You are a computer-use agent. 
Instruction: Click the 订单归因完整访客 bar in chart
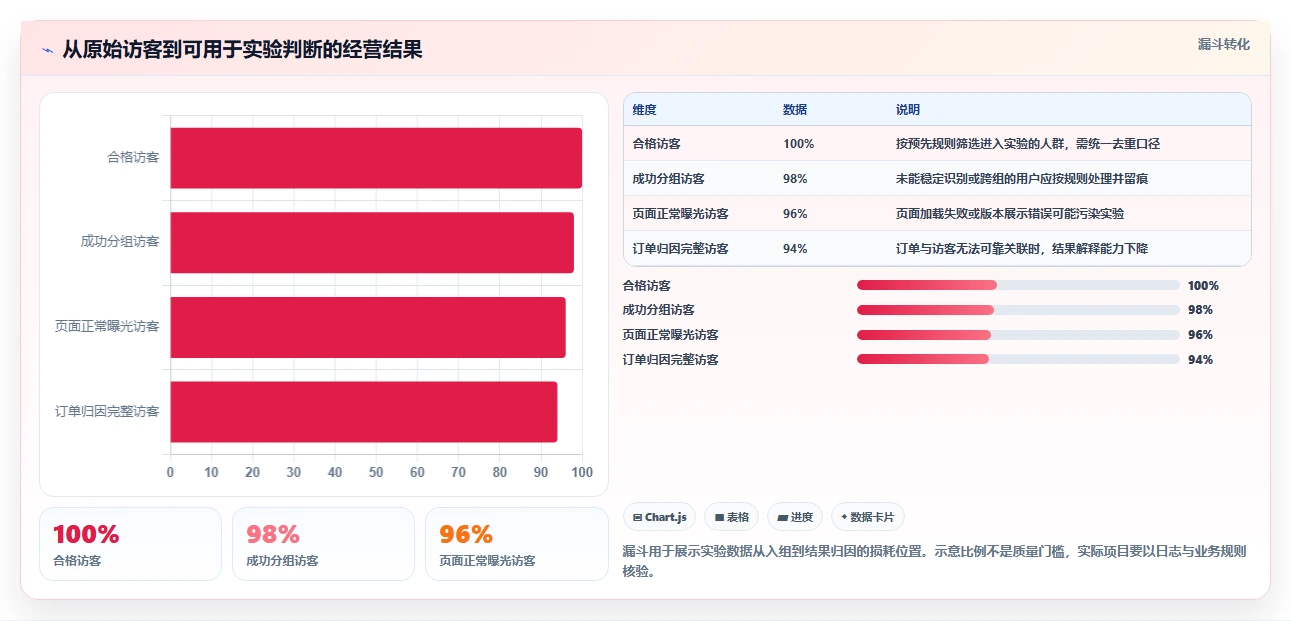click(x=364, y=411)
